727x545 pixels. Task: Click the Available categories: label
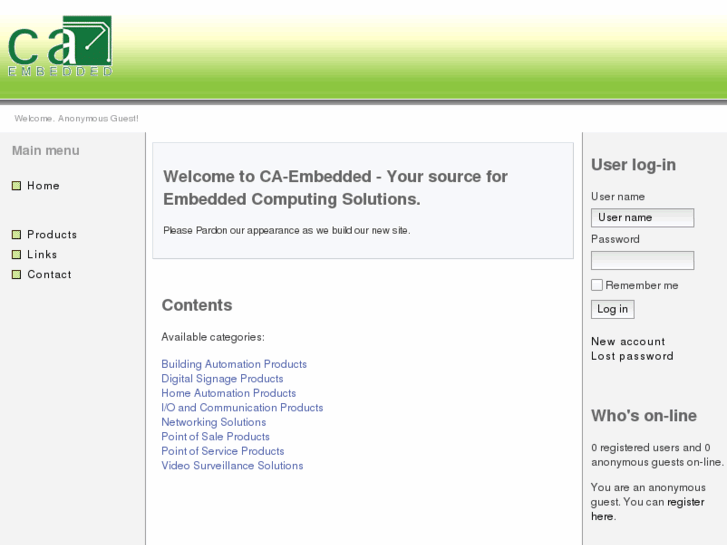[213, 337]
